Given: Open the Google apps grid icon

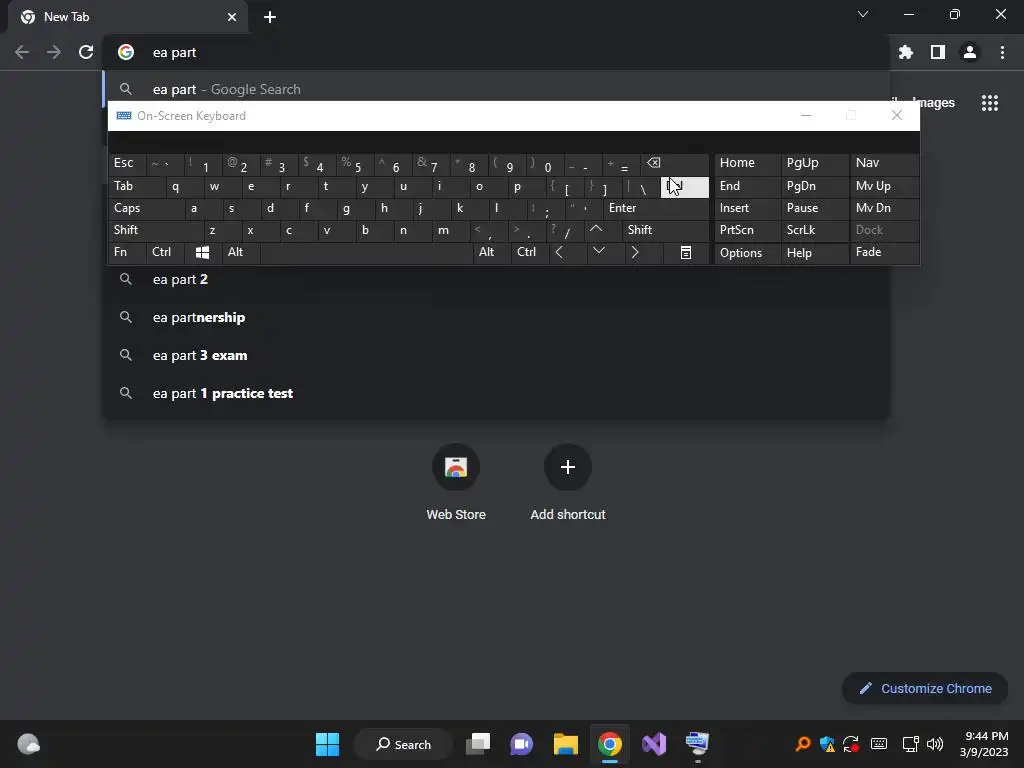Looking at the screenshot, I should pyautogui.click(x=989, y=103).
